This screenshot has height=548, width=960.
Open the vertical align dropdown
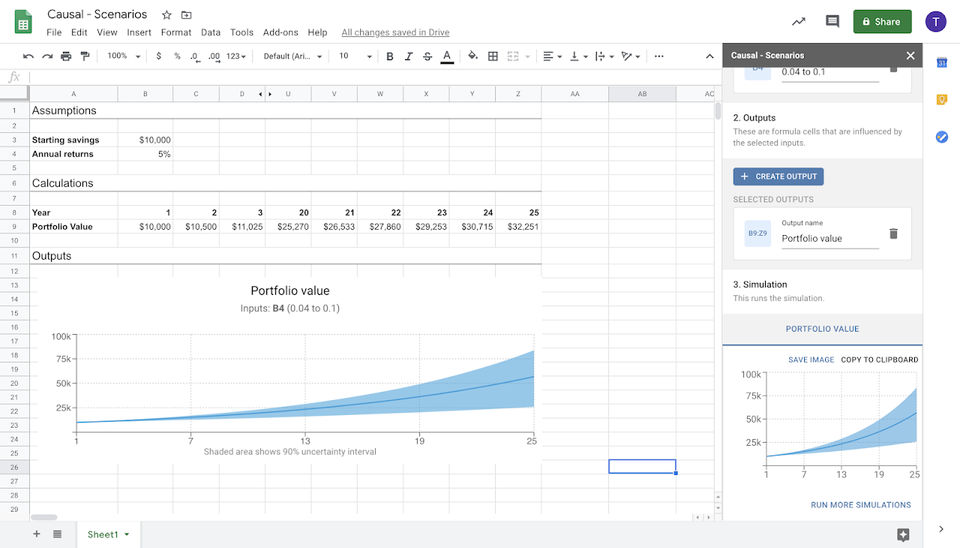[579, 56]
